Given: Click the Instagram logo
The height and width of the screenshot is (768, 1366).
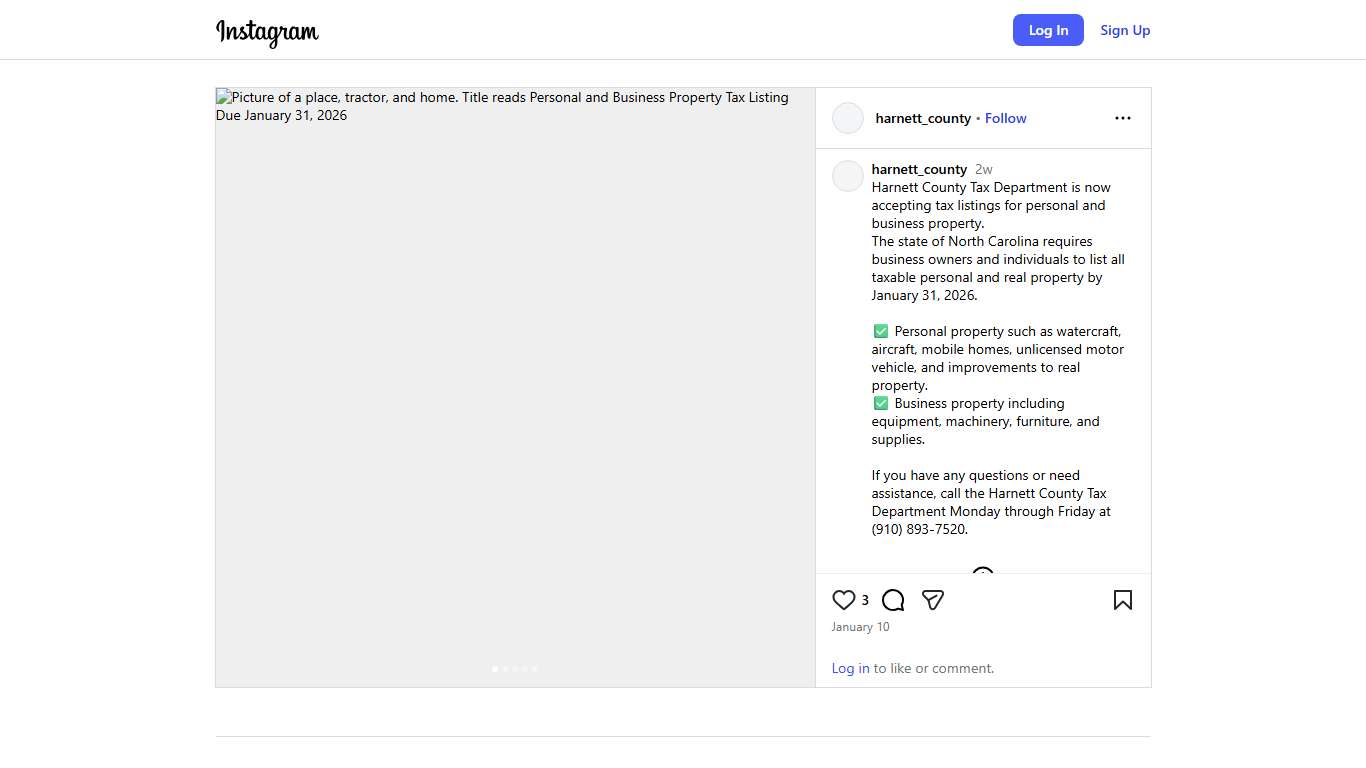Looking at the screenshot, I should click(x=267, y=31).
